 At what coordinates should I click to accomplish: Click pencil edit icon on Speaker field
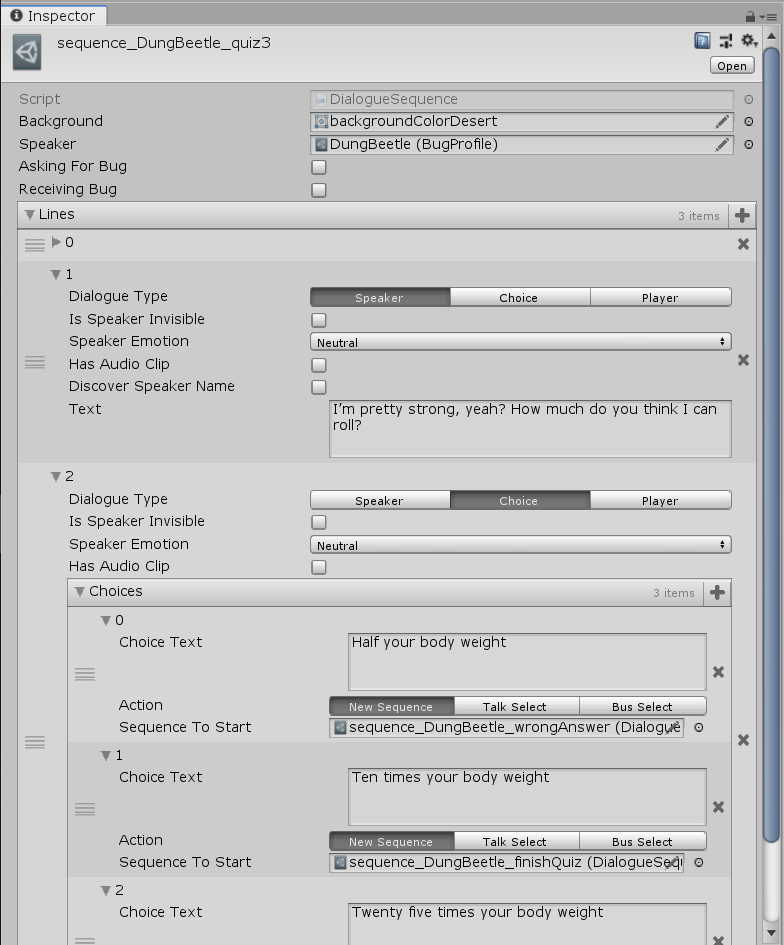[x=722, y=145]
